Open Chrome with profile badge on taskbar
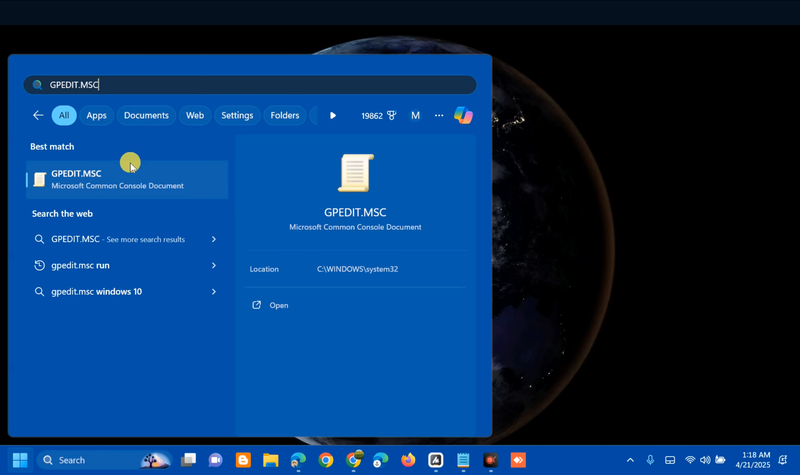This screenshot has height=475, width=800. (x=354, y=460)
